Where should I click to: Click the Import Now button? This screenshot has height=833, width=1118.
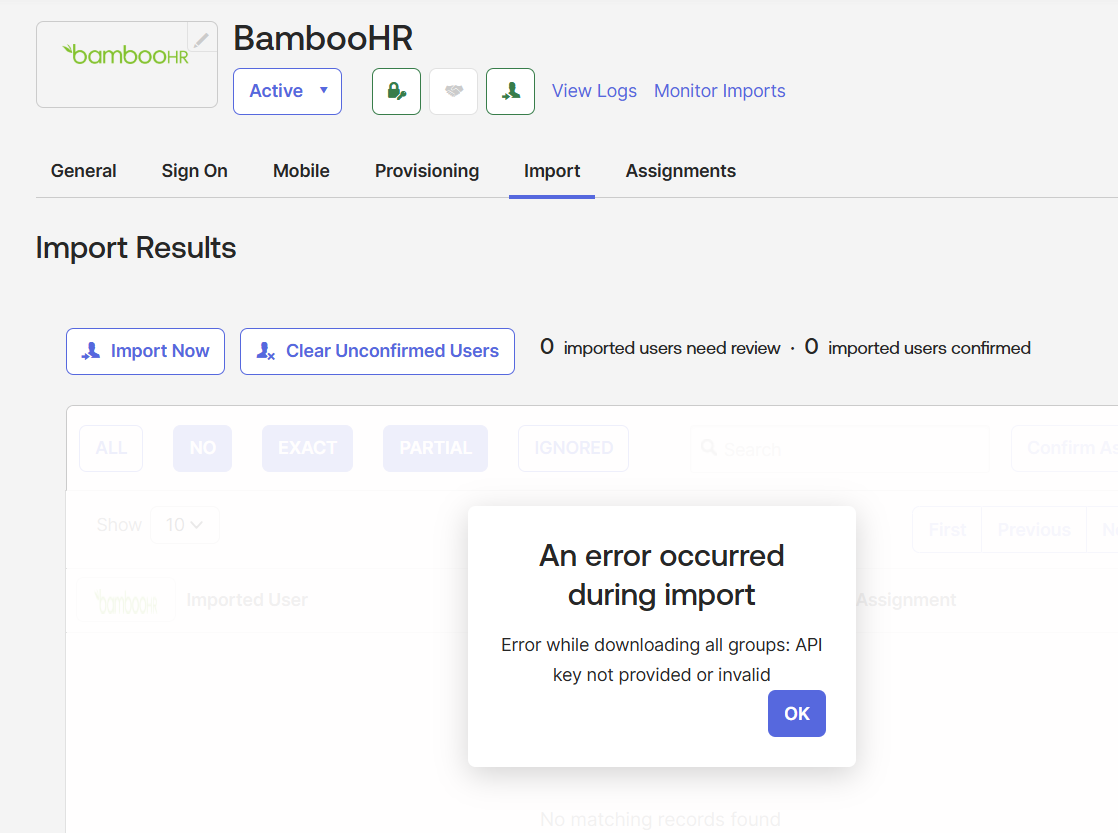[x=145, y=352]
